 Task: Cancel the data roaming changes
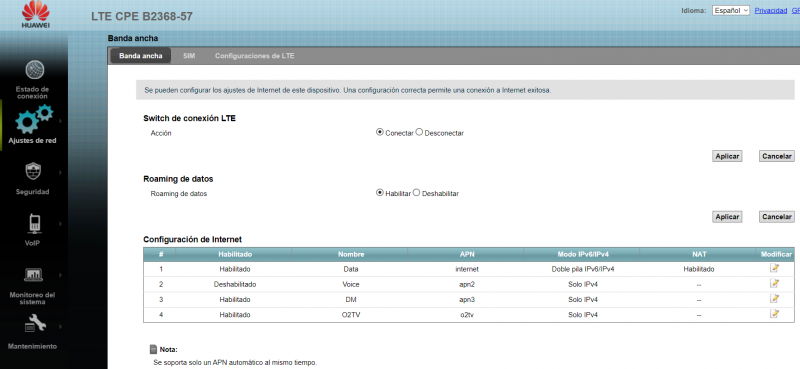(x=777, y=217)
